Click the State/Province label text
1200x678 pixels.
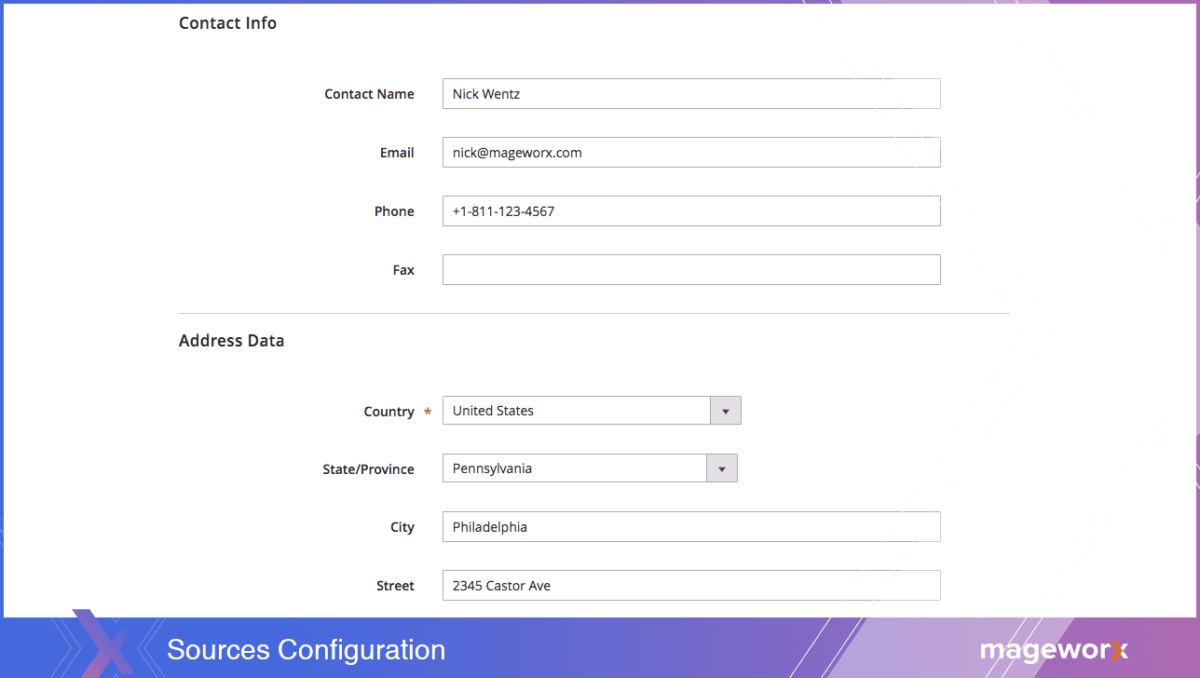click(368, 469)
